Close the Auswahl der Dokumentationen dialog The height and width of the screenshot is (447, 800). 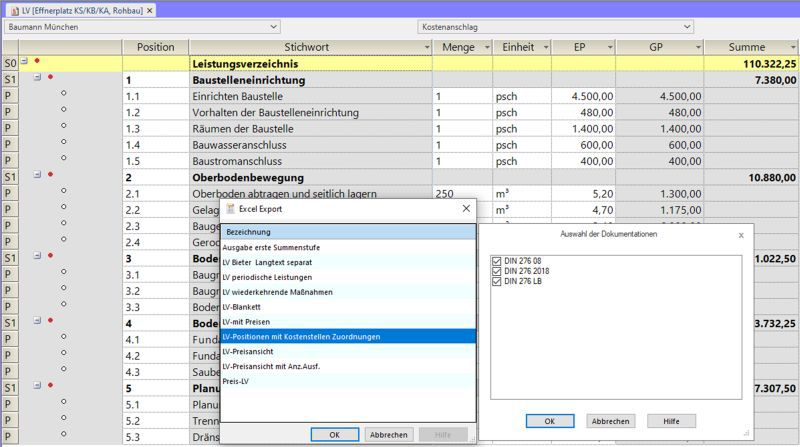pos(740,235)
